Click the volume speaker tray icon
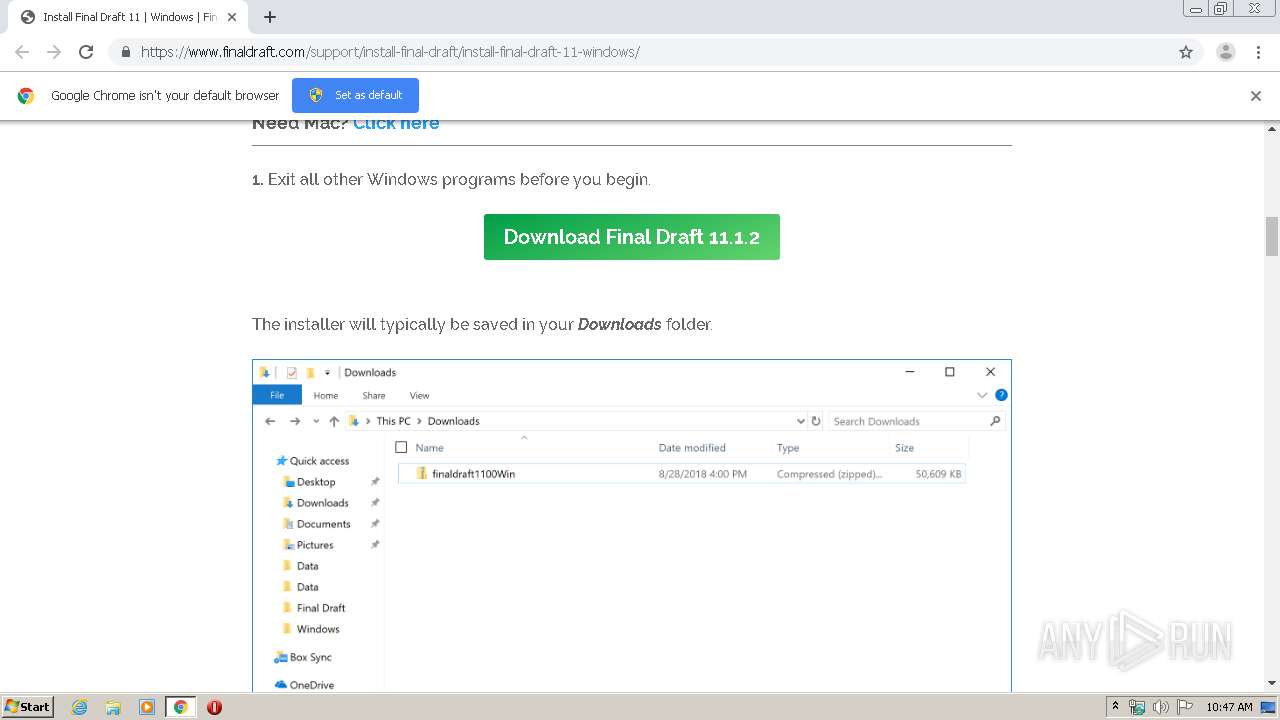Image resolution: width=1280 pixels, height=720 pixels. [x=1161, y=707]
